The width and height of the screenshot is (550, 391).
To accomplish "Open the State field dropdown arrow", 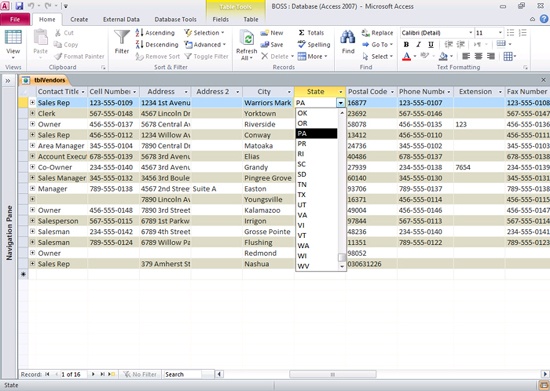I will [341, 103].
